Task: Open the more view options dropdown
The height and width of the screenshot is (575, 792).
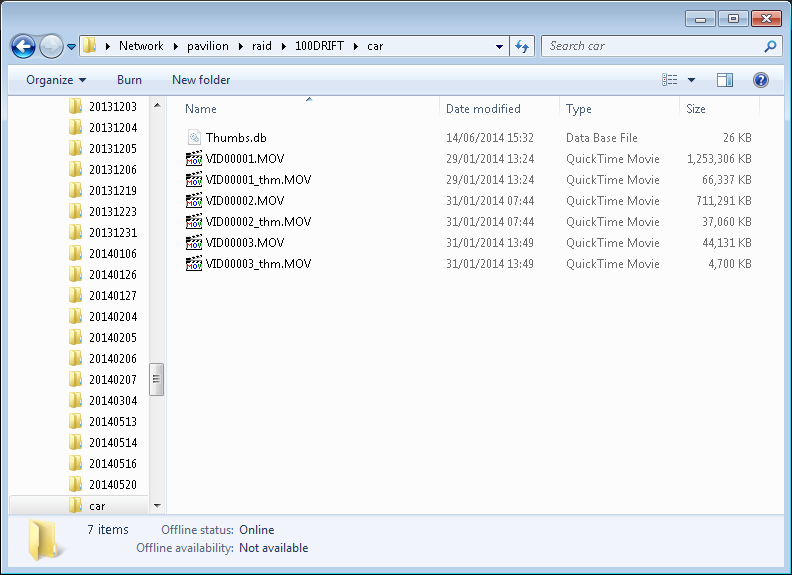Action: (691, 80)
